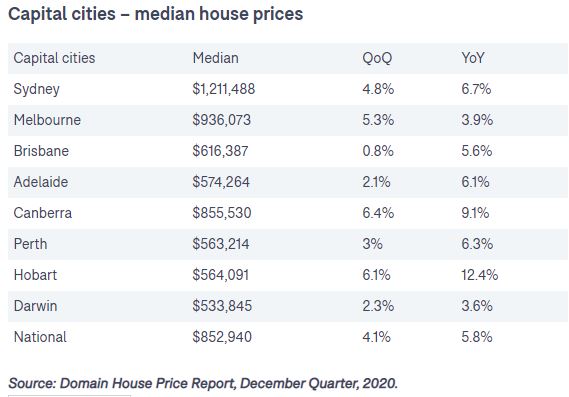Click the Adelaide median $574,264
Screen dimensions: 569x397
[221, 182]
